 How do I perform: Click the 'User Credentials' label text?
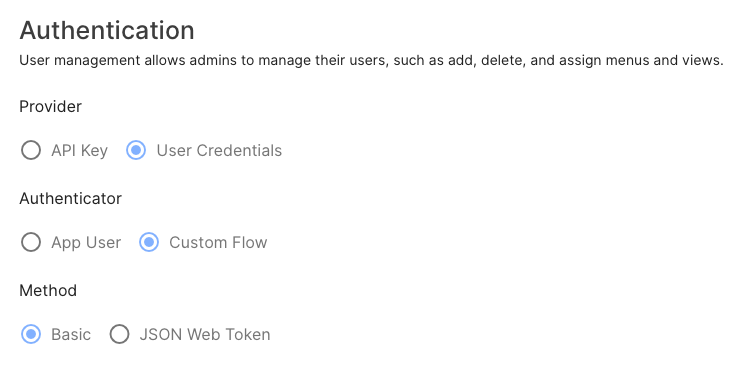tap(219, 150)
